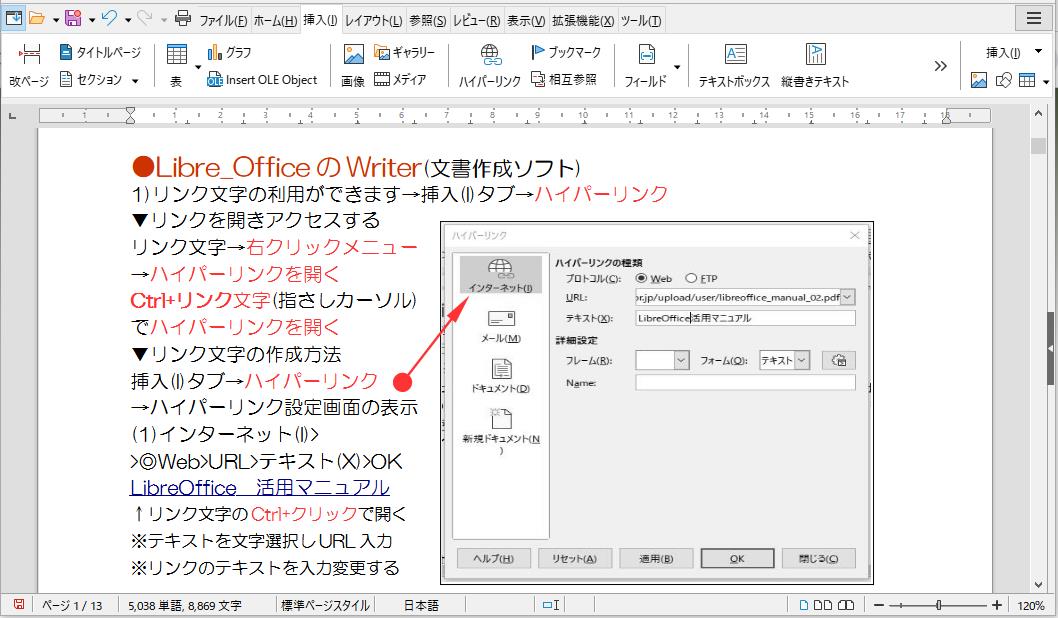1058x618 pixels.
Task: Switch to the 表示(V) tab
Action: (x=526, y=20)
